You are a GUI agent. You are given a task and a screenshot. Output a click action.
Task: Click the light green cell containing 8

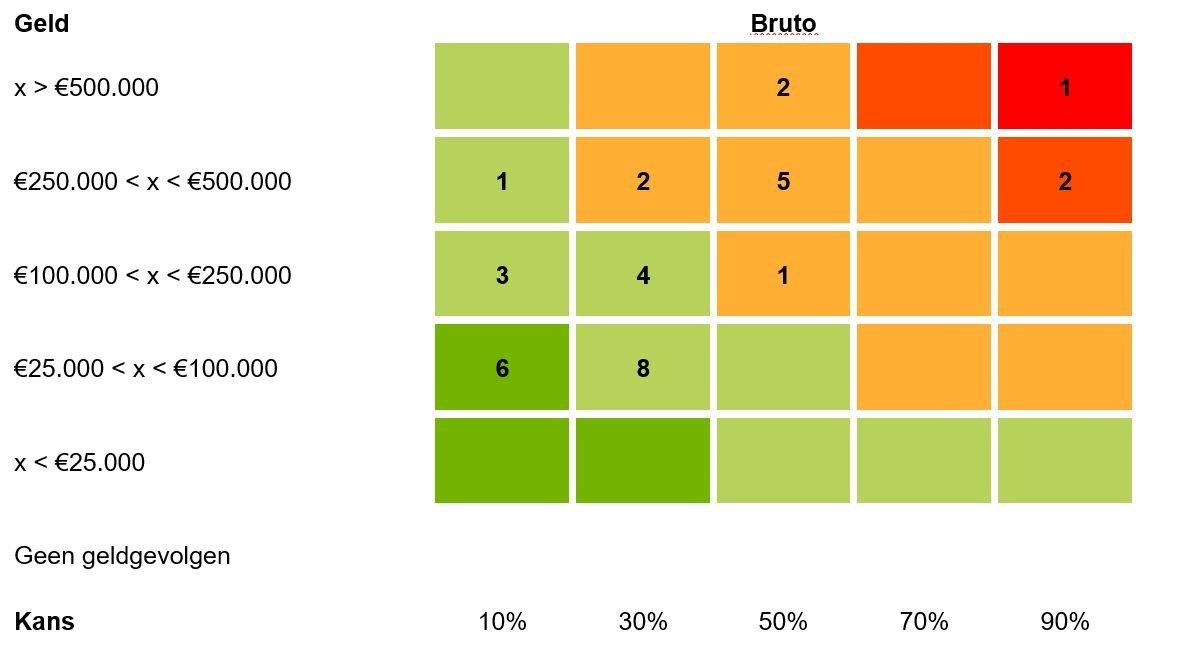tap(642, 368)
